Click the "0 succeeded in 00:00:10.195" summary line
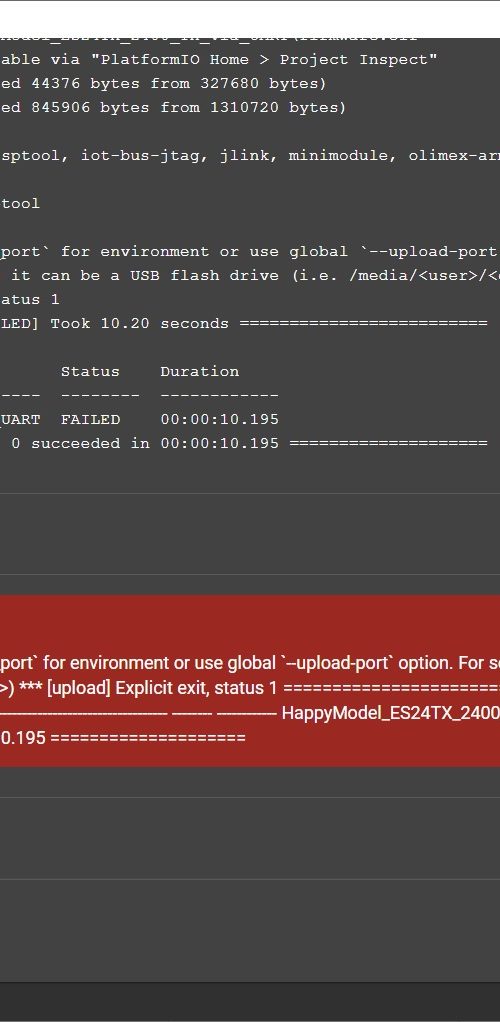500x1022 pixels. (145, 443)
